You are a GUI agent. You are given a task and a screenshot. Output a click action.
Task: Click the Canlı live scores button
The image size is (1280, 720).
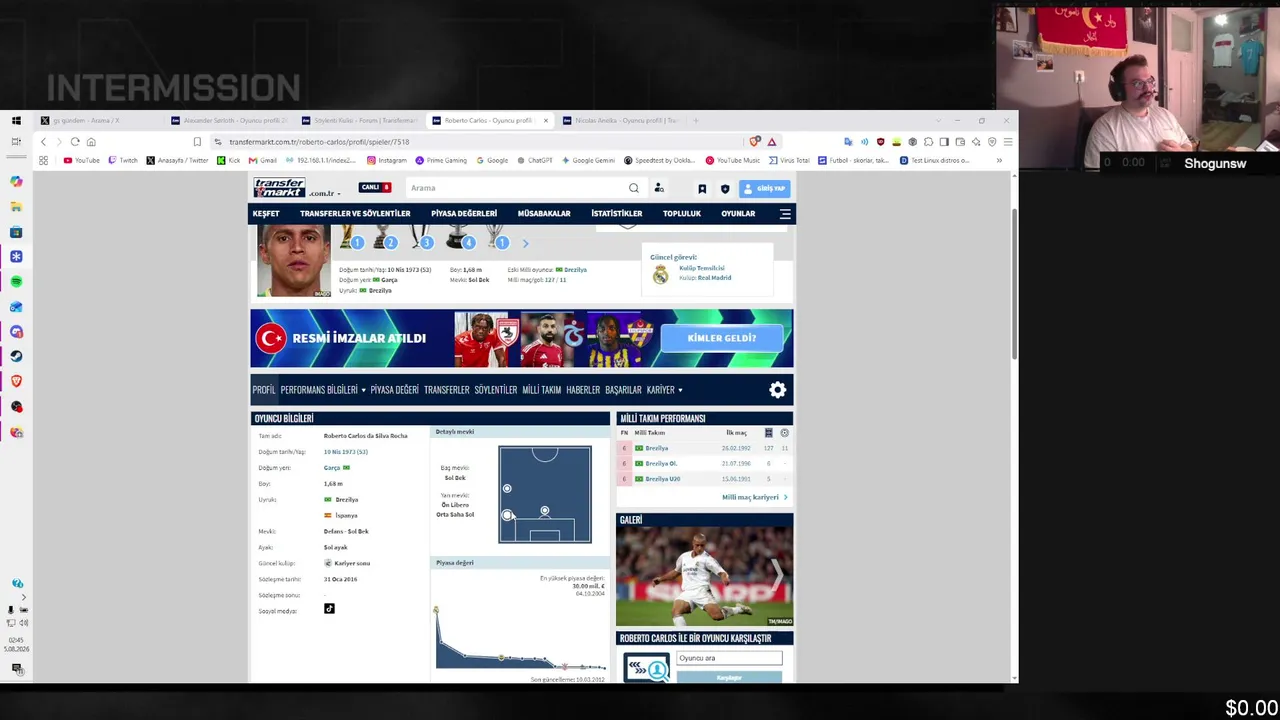(x=375, y=187)
